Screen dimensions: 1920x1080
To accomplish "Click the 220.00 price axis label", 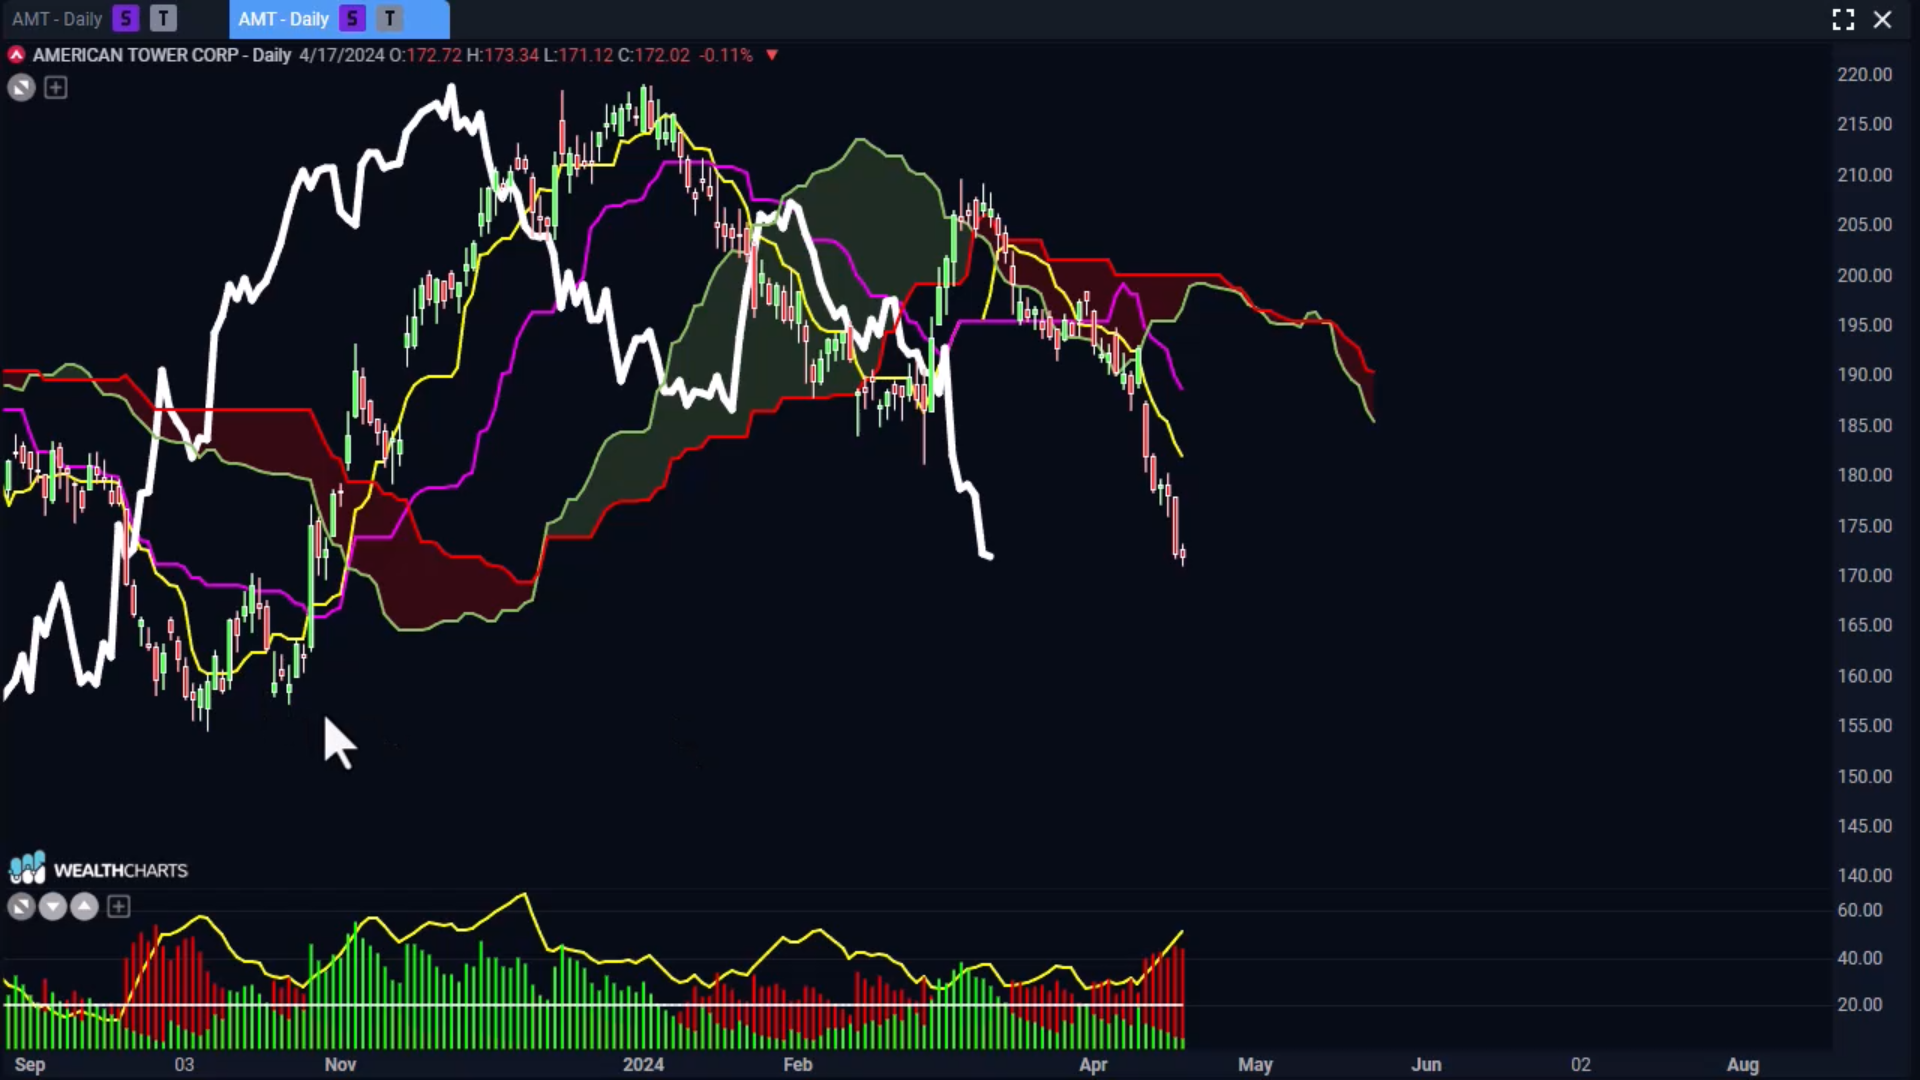I will [x=1864, y=75].
